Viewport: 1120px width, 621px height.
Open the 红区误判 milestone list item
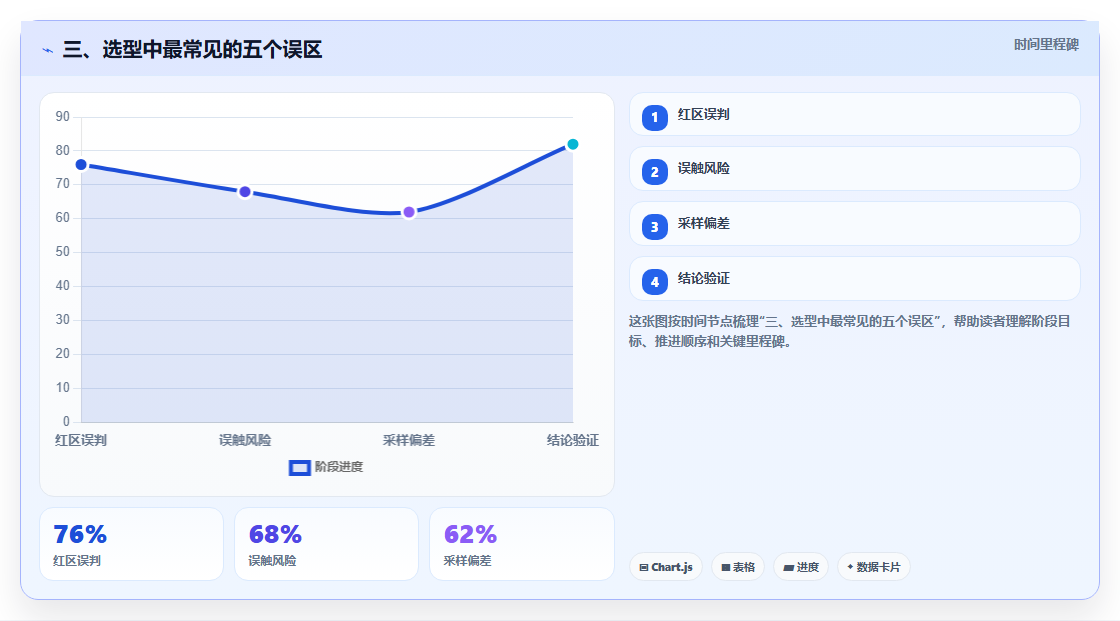pos(854,114)
